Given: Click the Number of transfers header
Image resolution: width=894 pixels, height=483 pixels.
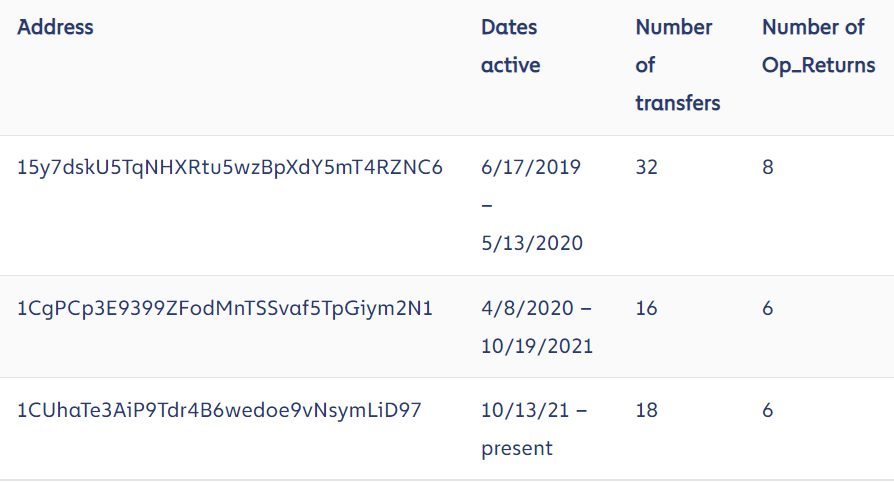Looking at the screenshot, I should (677, 65).
